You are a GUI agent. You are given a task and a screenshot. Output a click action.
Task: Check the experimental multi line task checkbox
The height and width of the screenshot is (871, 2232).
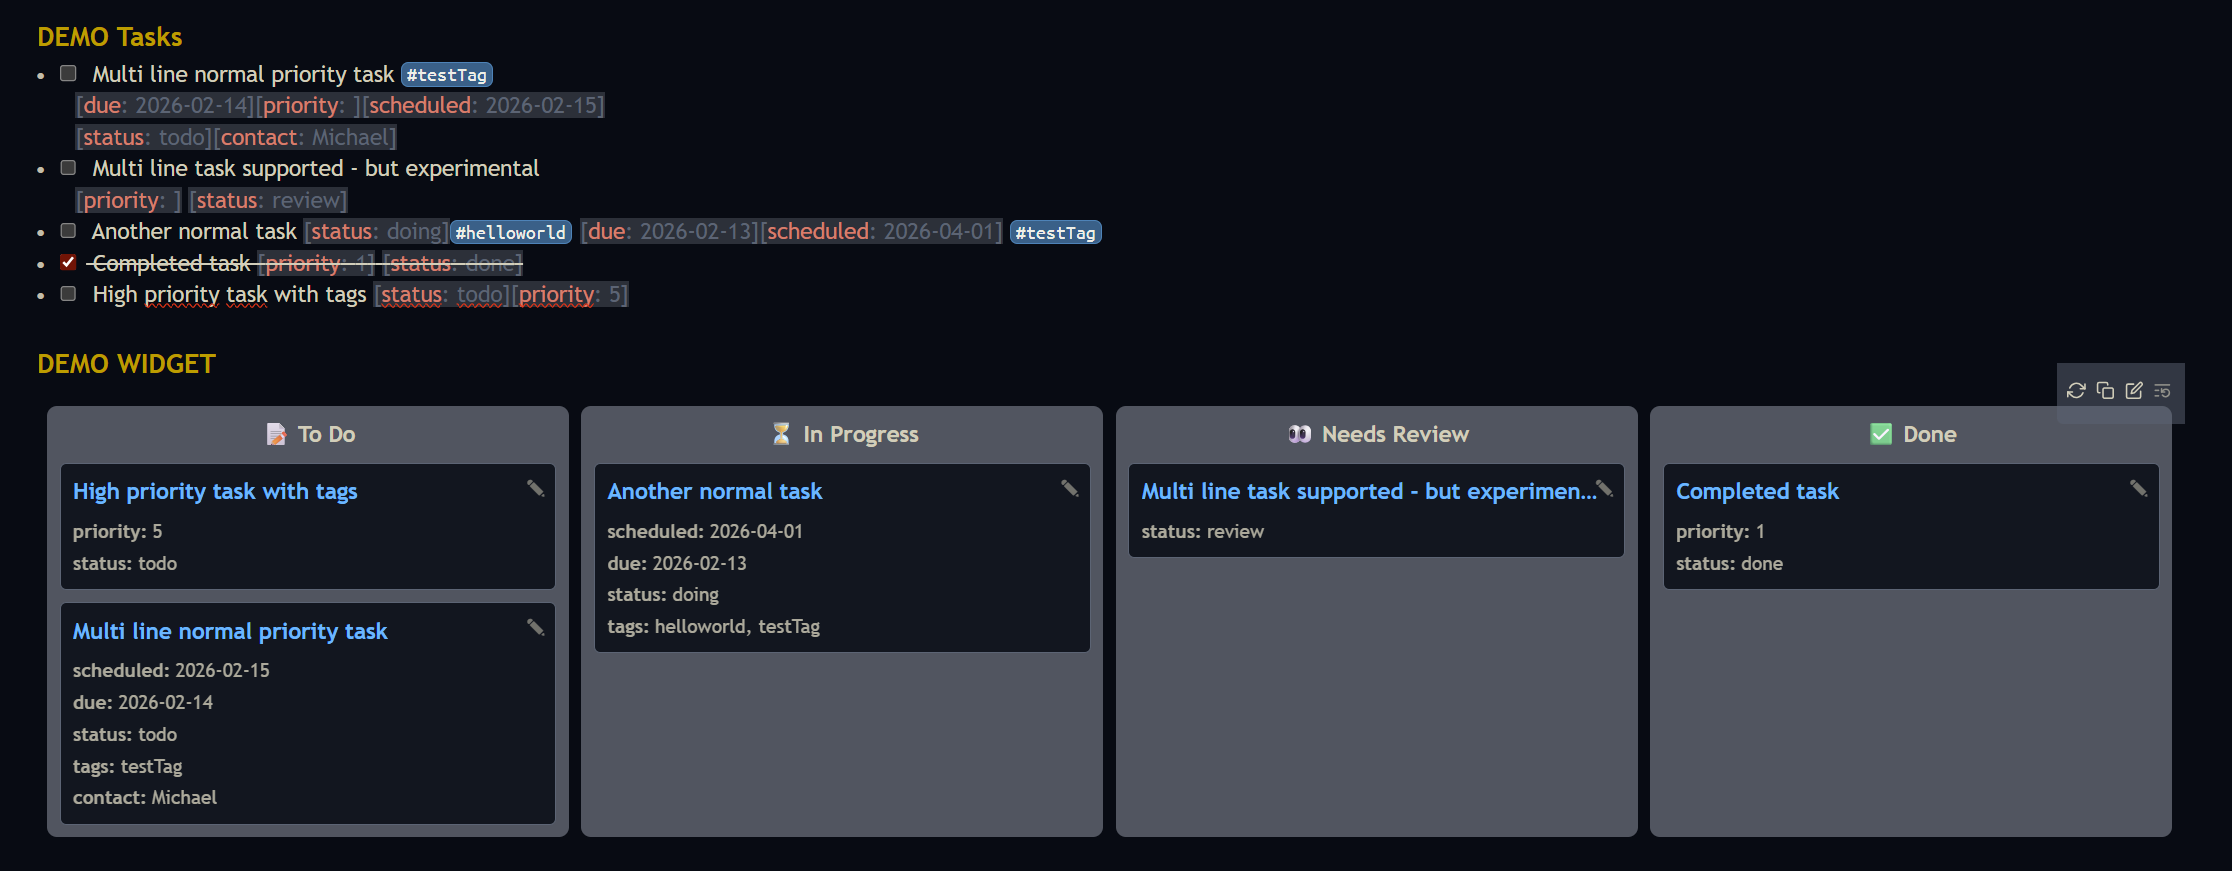pyautogui.click(x=68, y=168)
